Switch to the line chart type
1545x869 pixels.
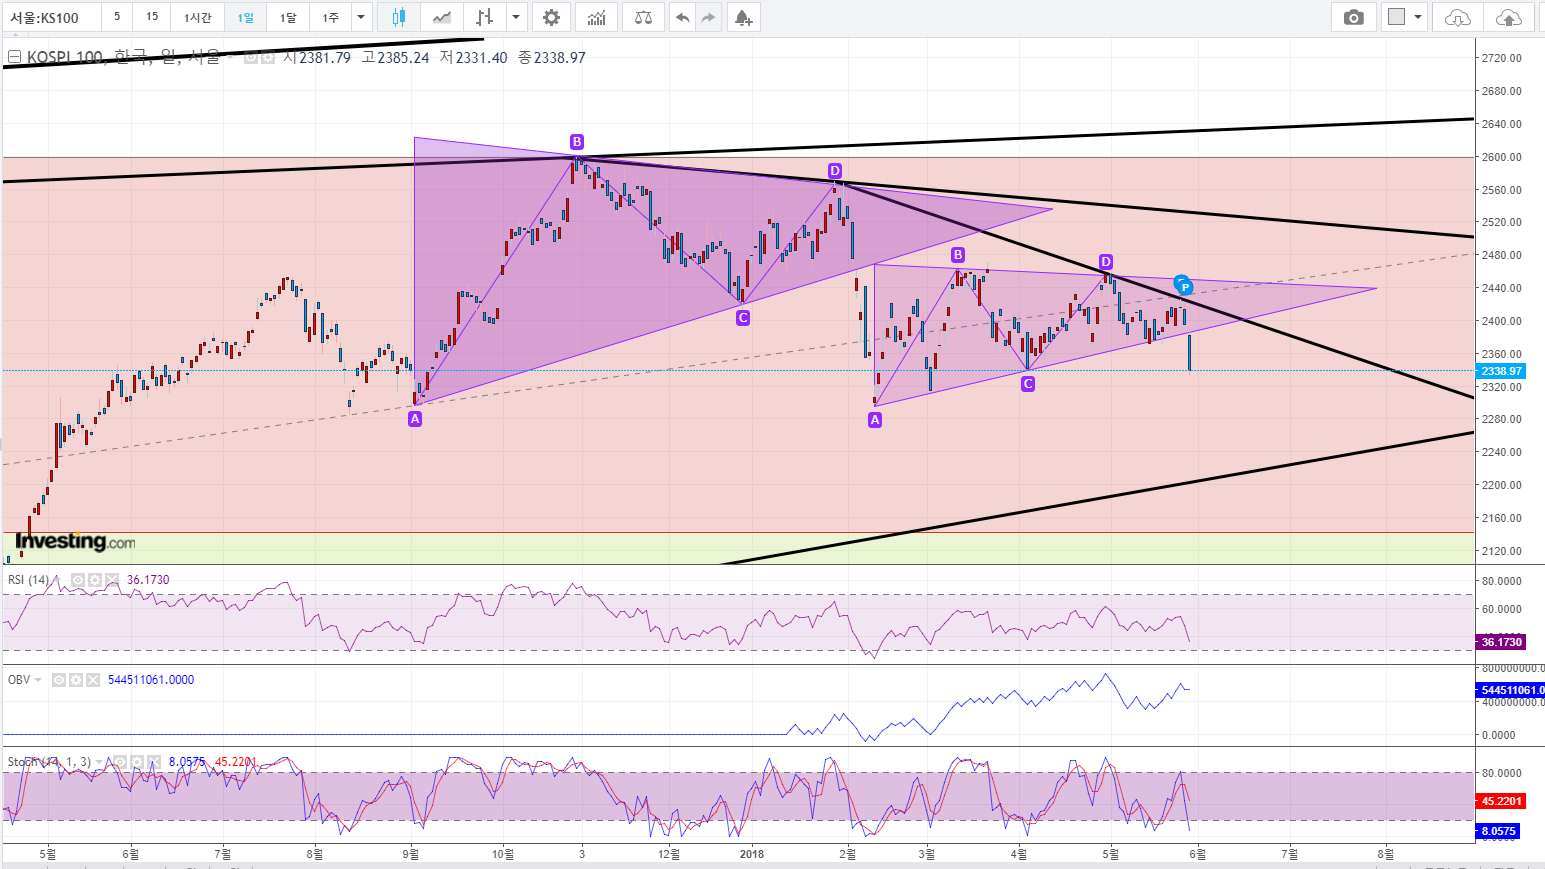[x=441, y=17]
